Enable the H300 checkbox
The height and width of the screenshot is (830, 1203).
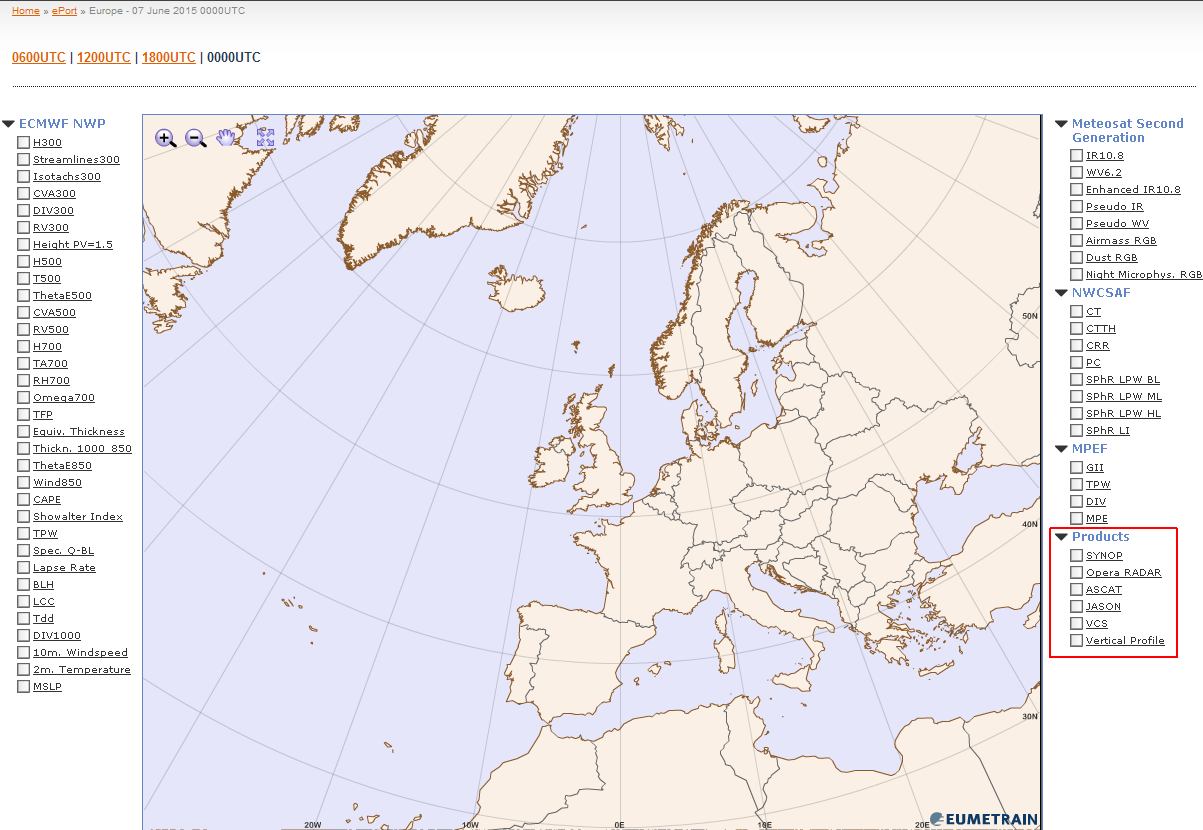tap(23, 142)
